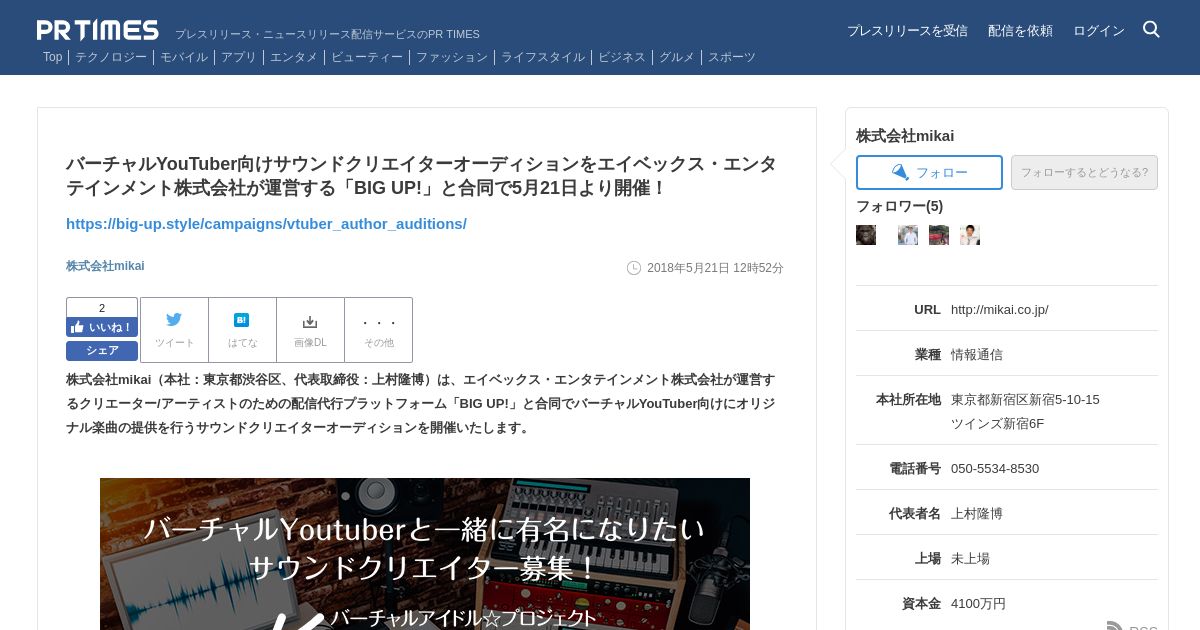Image resolution: width=1200 pixels, height=630 pixels.
Task: Open the second follower avatar
Action: (x=908, y=235)
